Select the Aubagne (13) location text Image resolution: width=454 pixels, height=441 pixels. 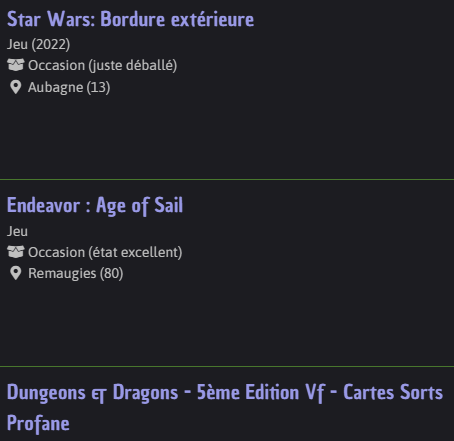[69, 87]
